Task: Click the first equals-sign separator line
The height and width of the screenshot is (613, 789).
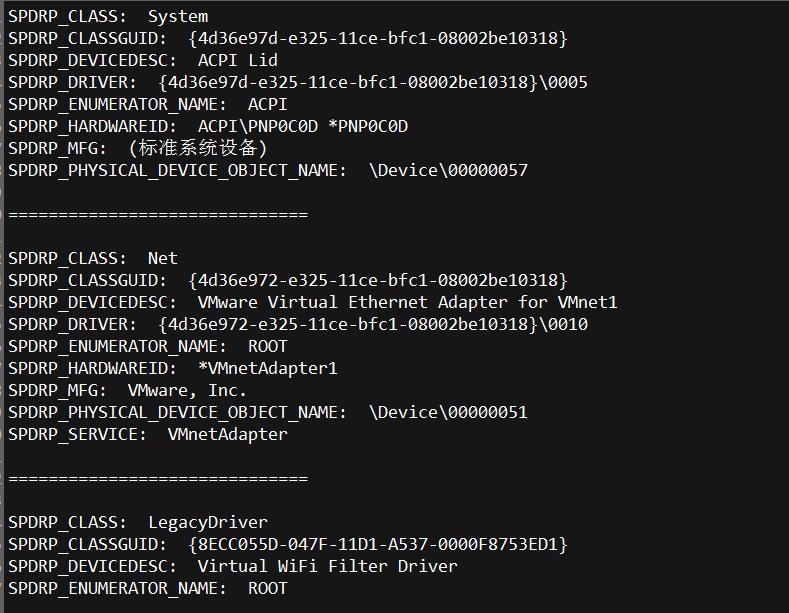Action: coord(158,215)
